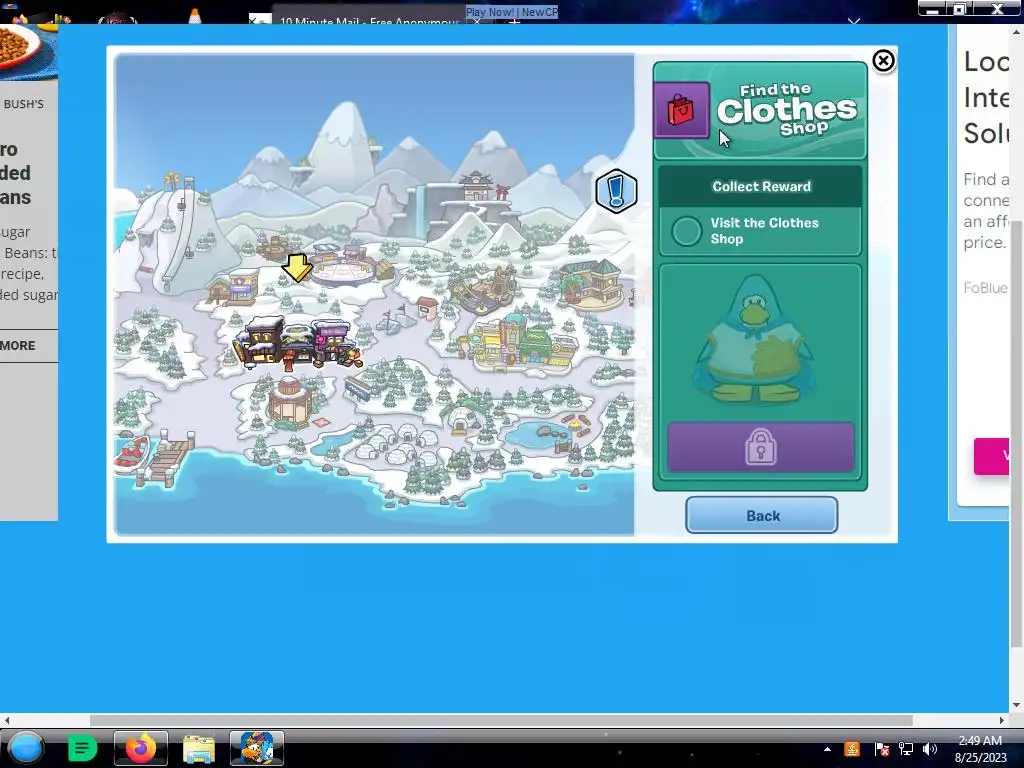1024x768 pixels.
Task: Open the green chat app in taskbar
Action: pyautogui.click(x=82, y=748)
